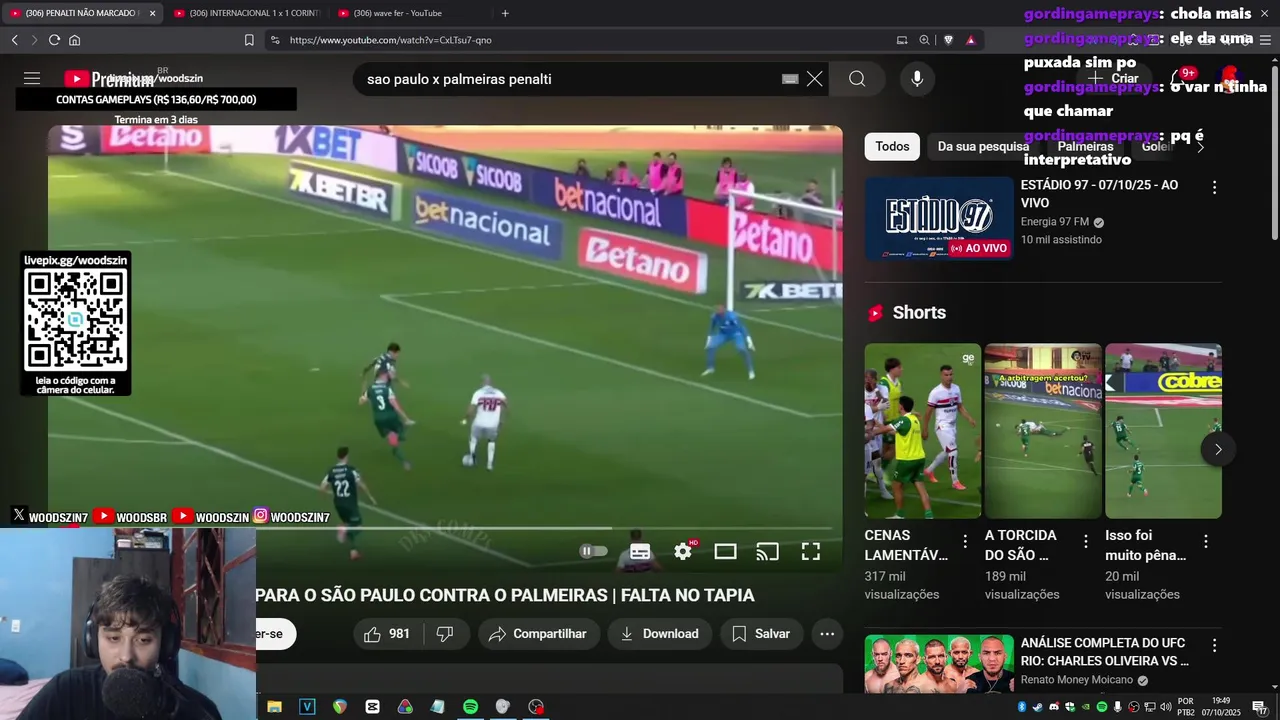Select the Palmeiras filter chip

pos(1085,147)
